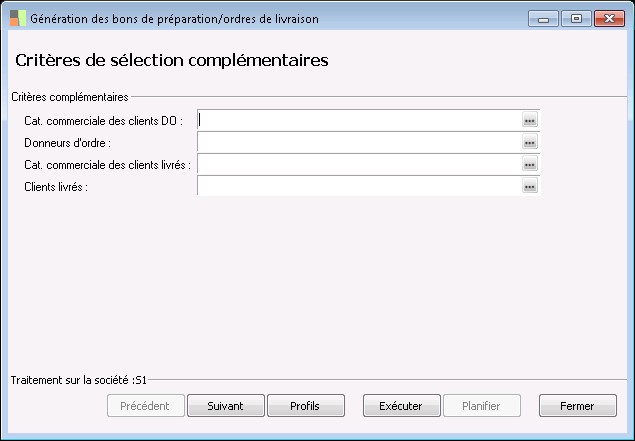Click the application icon in the title bar
The width and height of the screenshot is (635, 441).
(17, 17)
